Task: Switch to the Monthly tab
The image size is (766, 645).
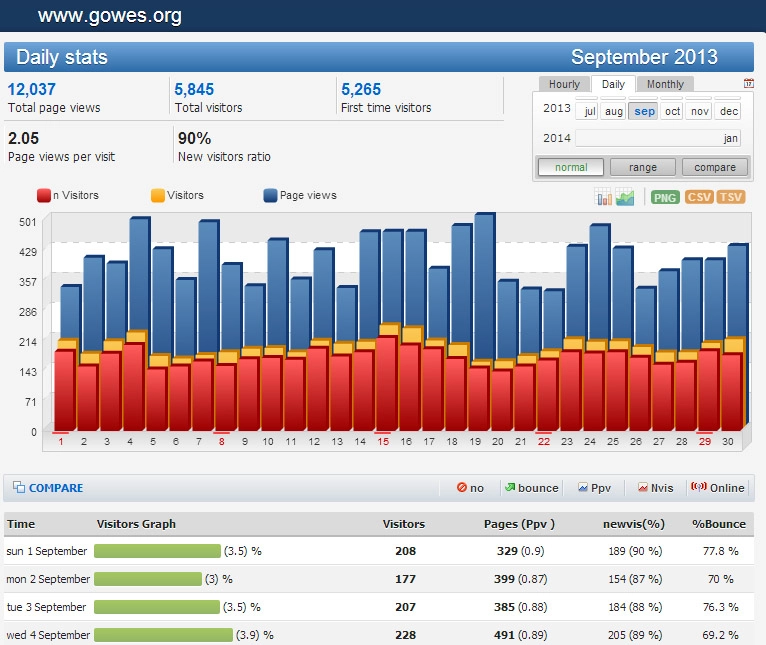Action: (665, 85)
